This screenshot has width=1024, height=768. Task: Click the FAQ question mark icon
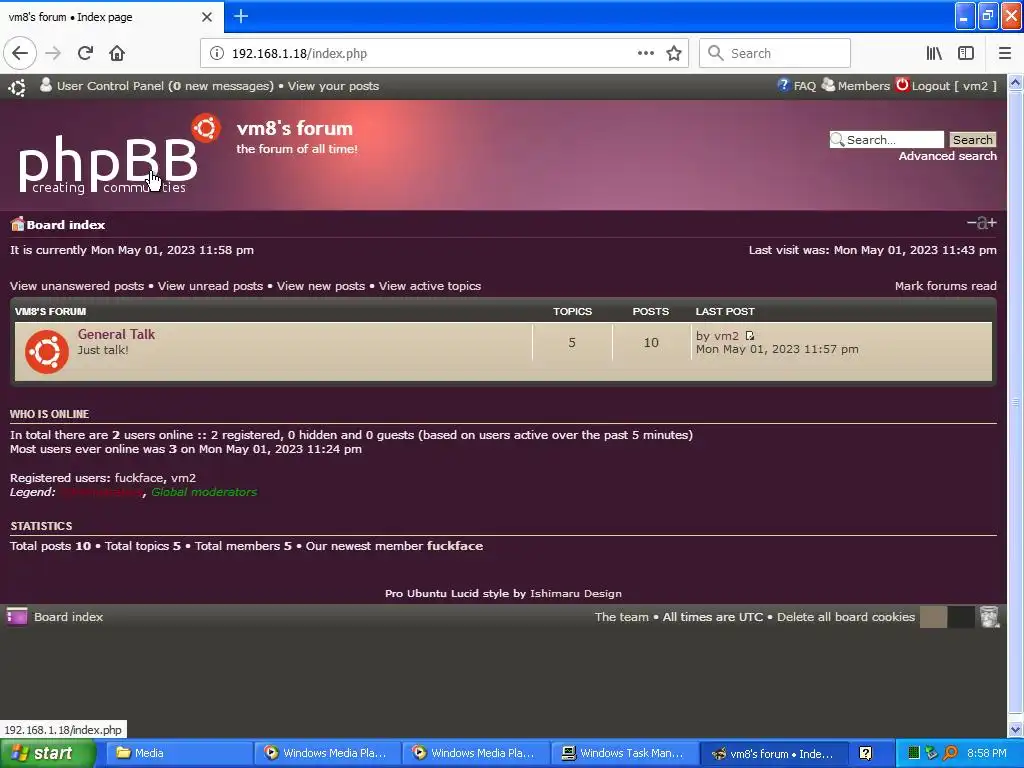[783, 85]
